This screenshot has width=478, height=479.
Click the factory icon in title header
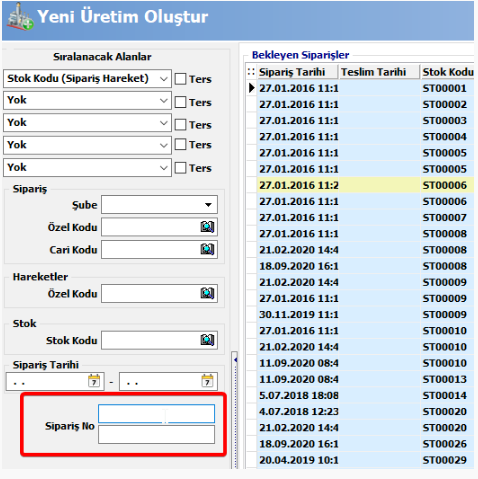click(19, 17)
